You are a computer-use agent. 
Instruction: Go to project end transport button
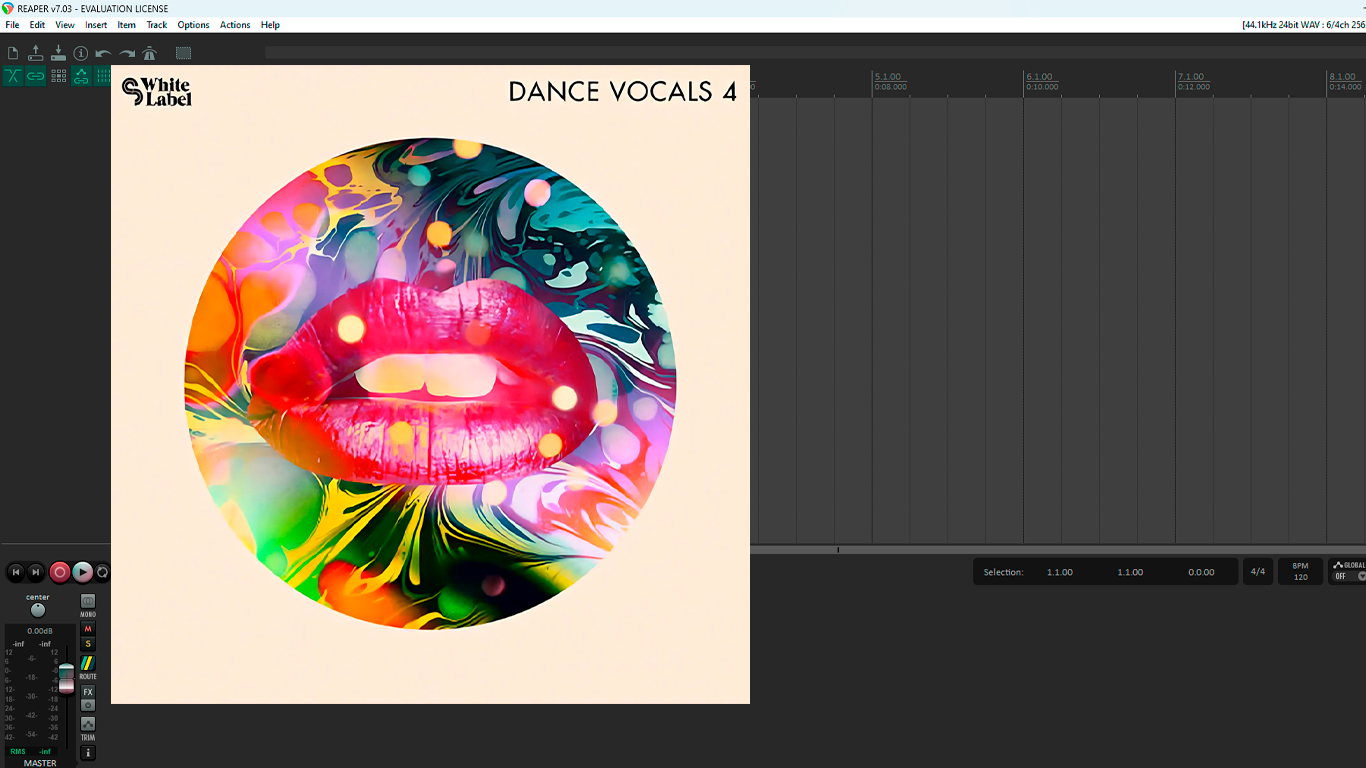(x=36, y=572)
